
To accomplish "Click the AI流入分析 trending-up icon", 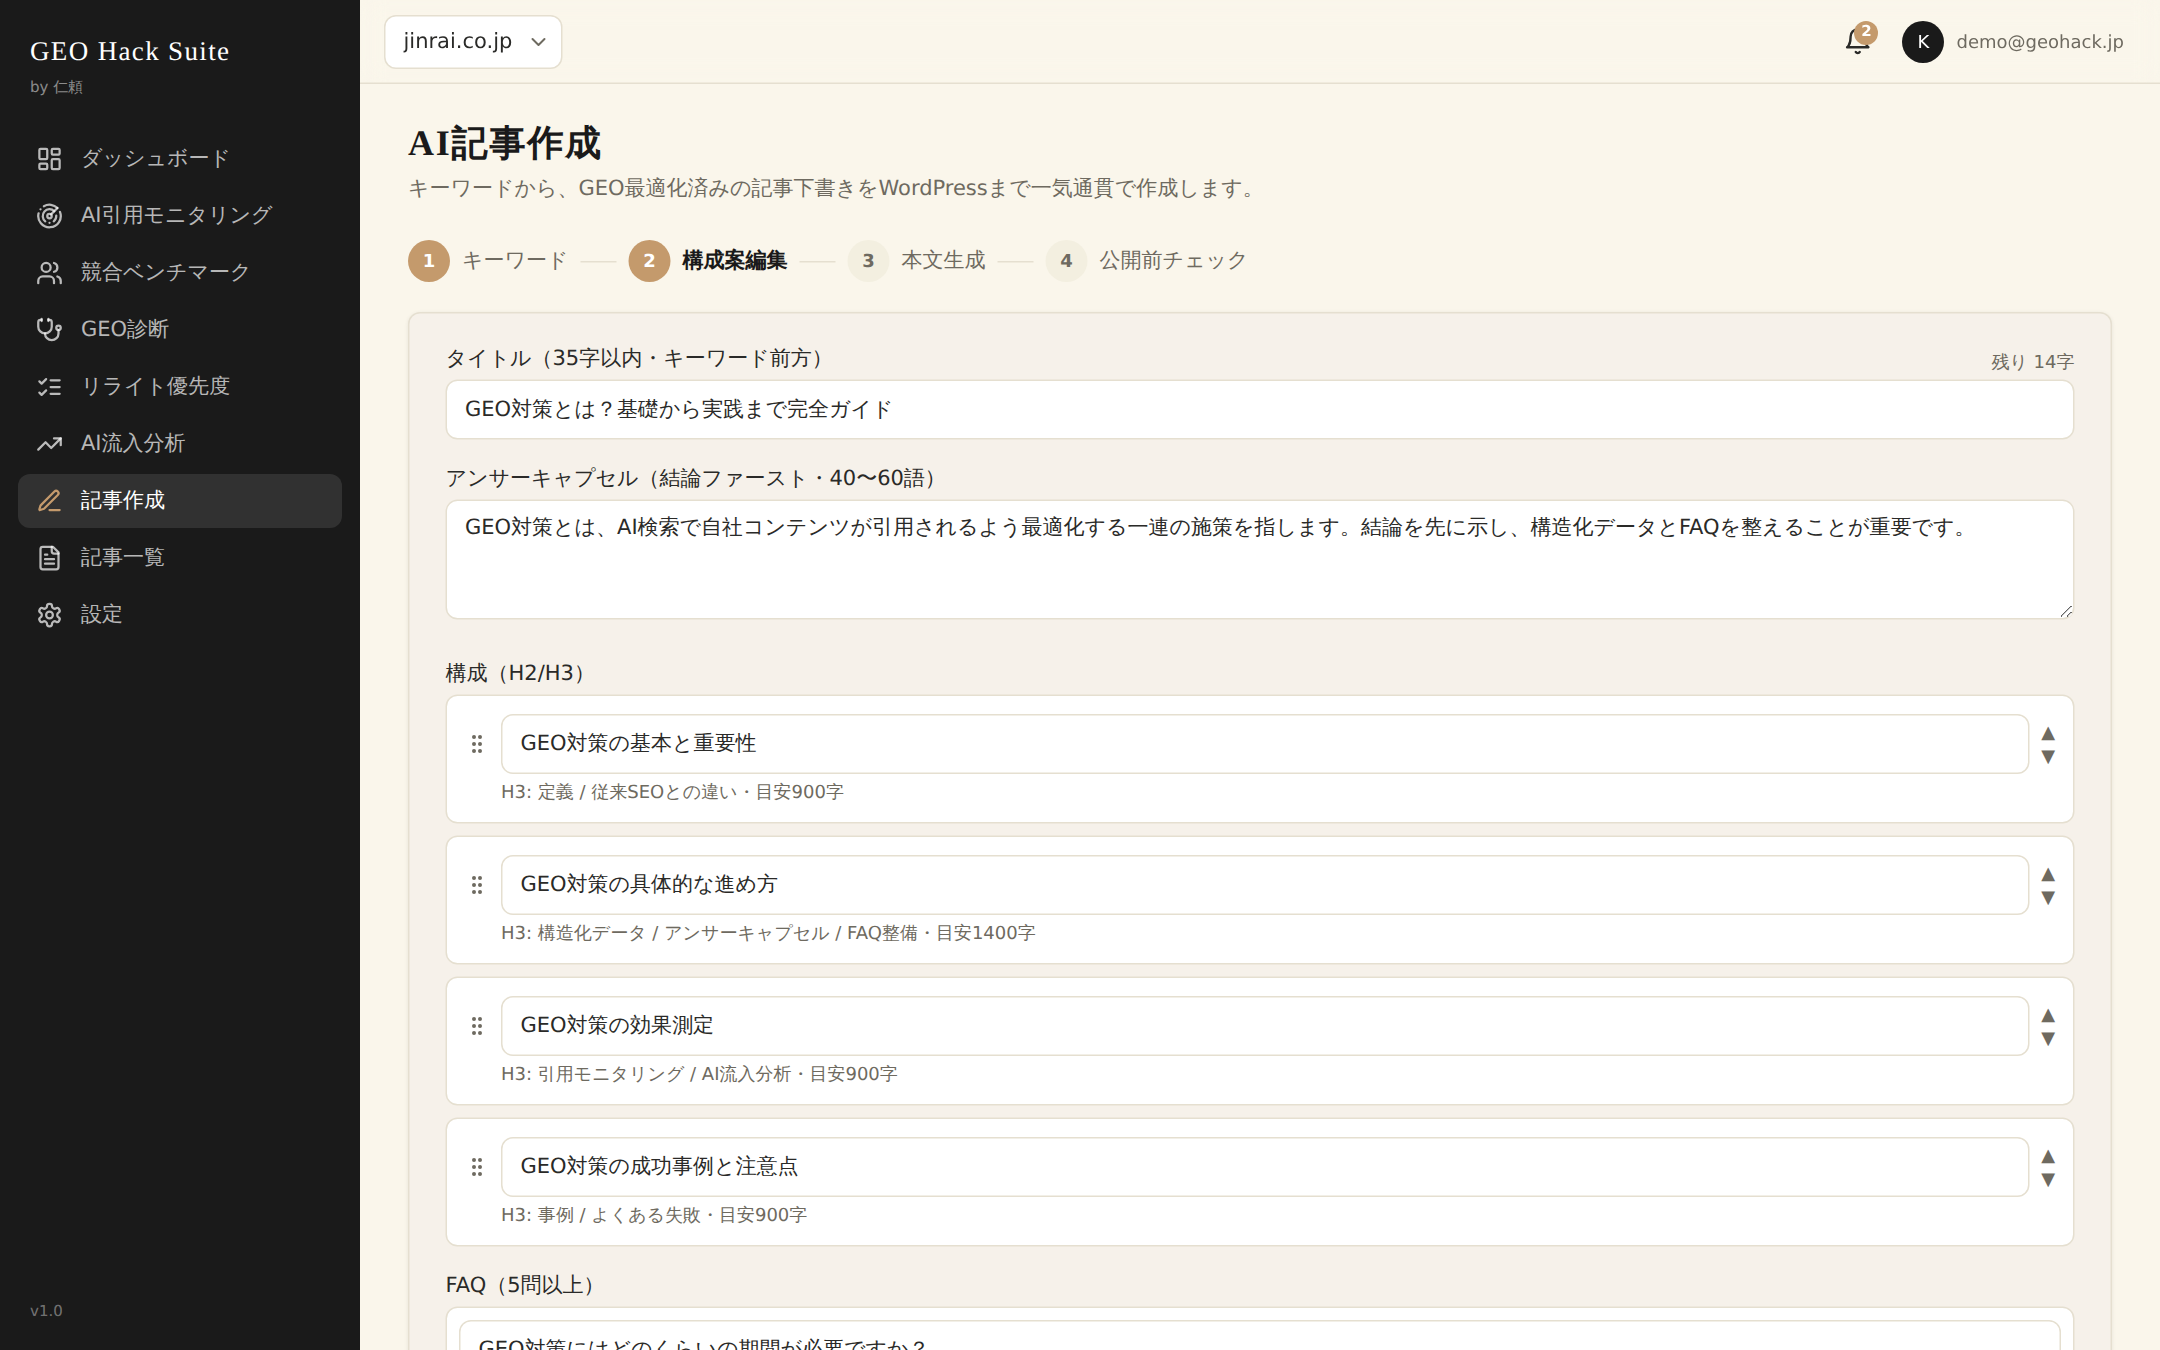I will (x=49, y=444).
